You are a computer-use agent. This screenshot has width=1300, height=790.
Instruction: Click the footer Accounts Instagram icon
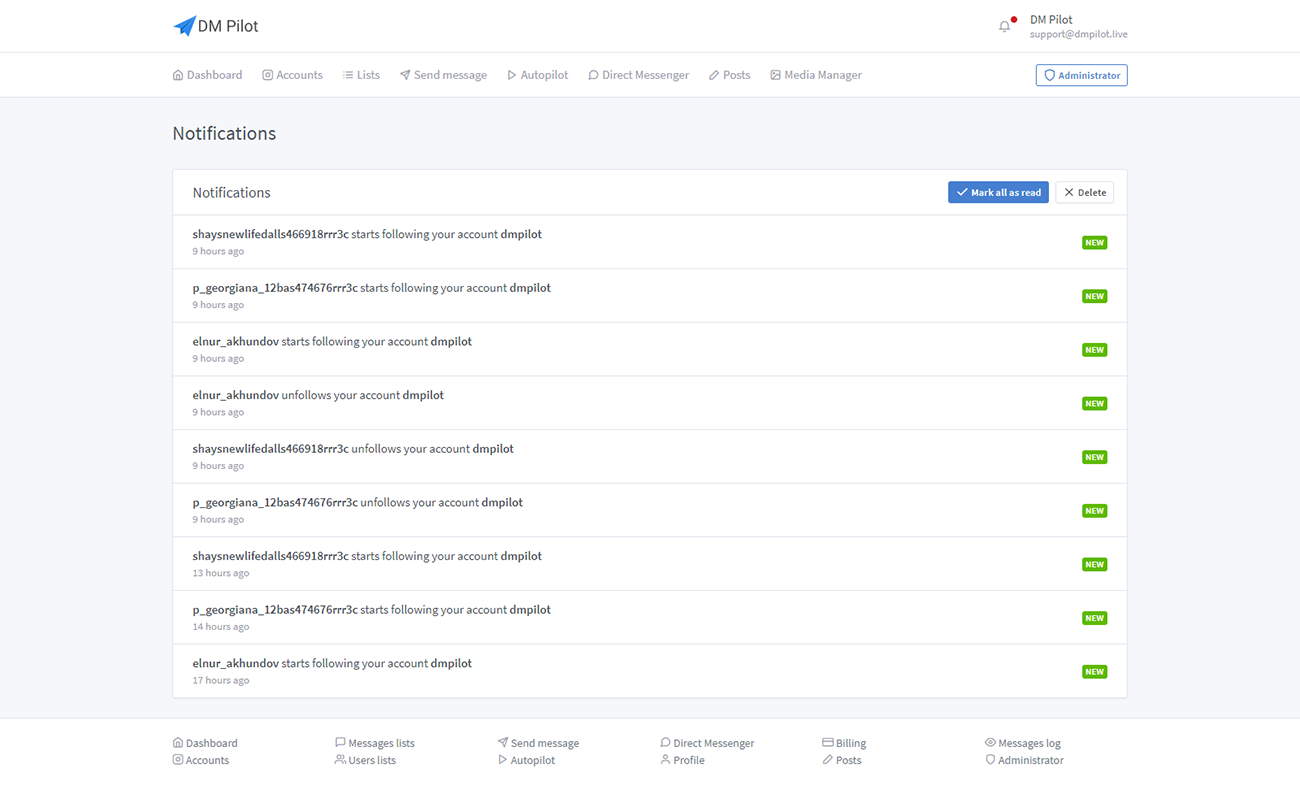coord(178,760)
